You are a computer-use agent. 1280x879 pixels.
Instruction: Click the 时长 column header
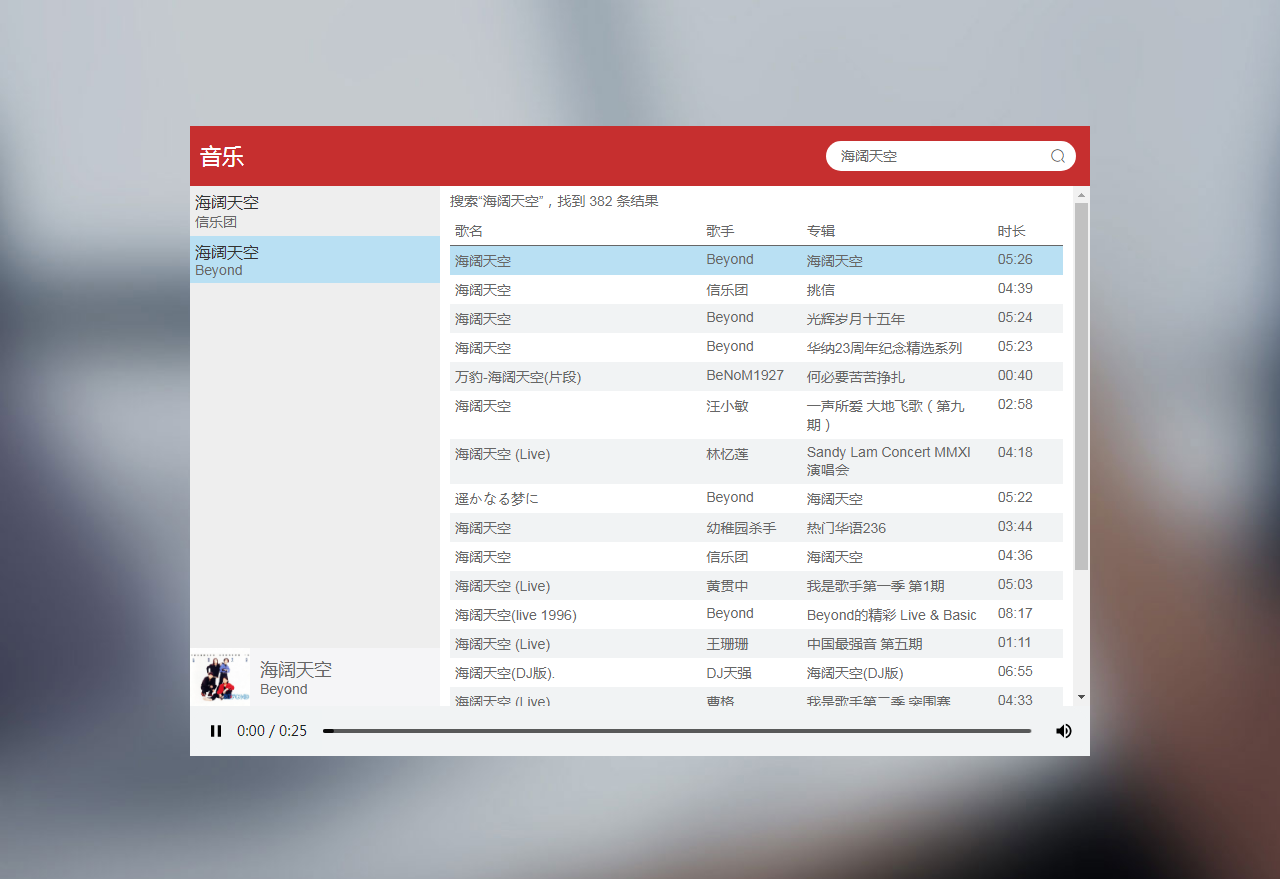pyautogui.click(x=1011, y=231)
